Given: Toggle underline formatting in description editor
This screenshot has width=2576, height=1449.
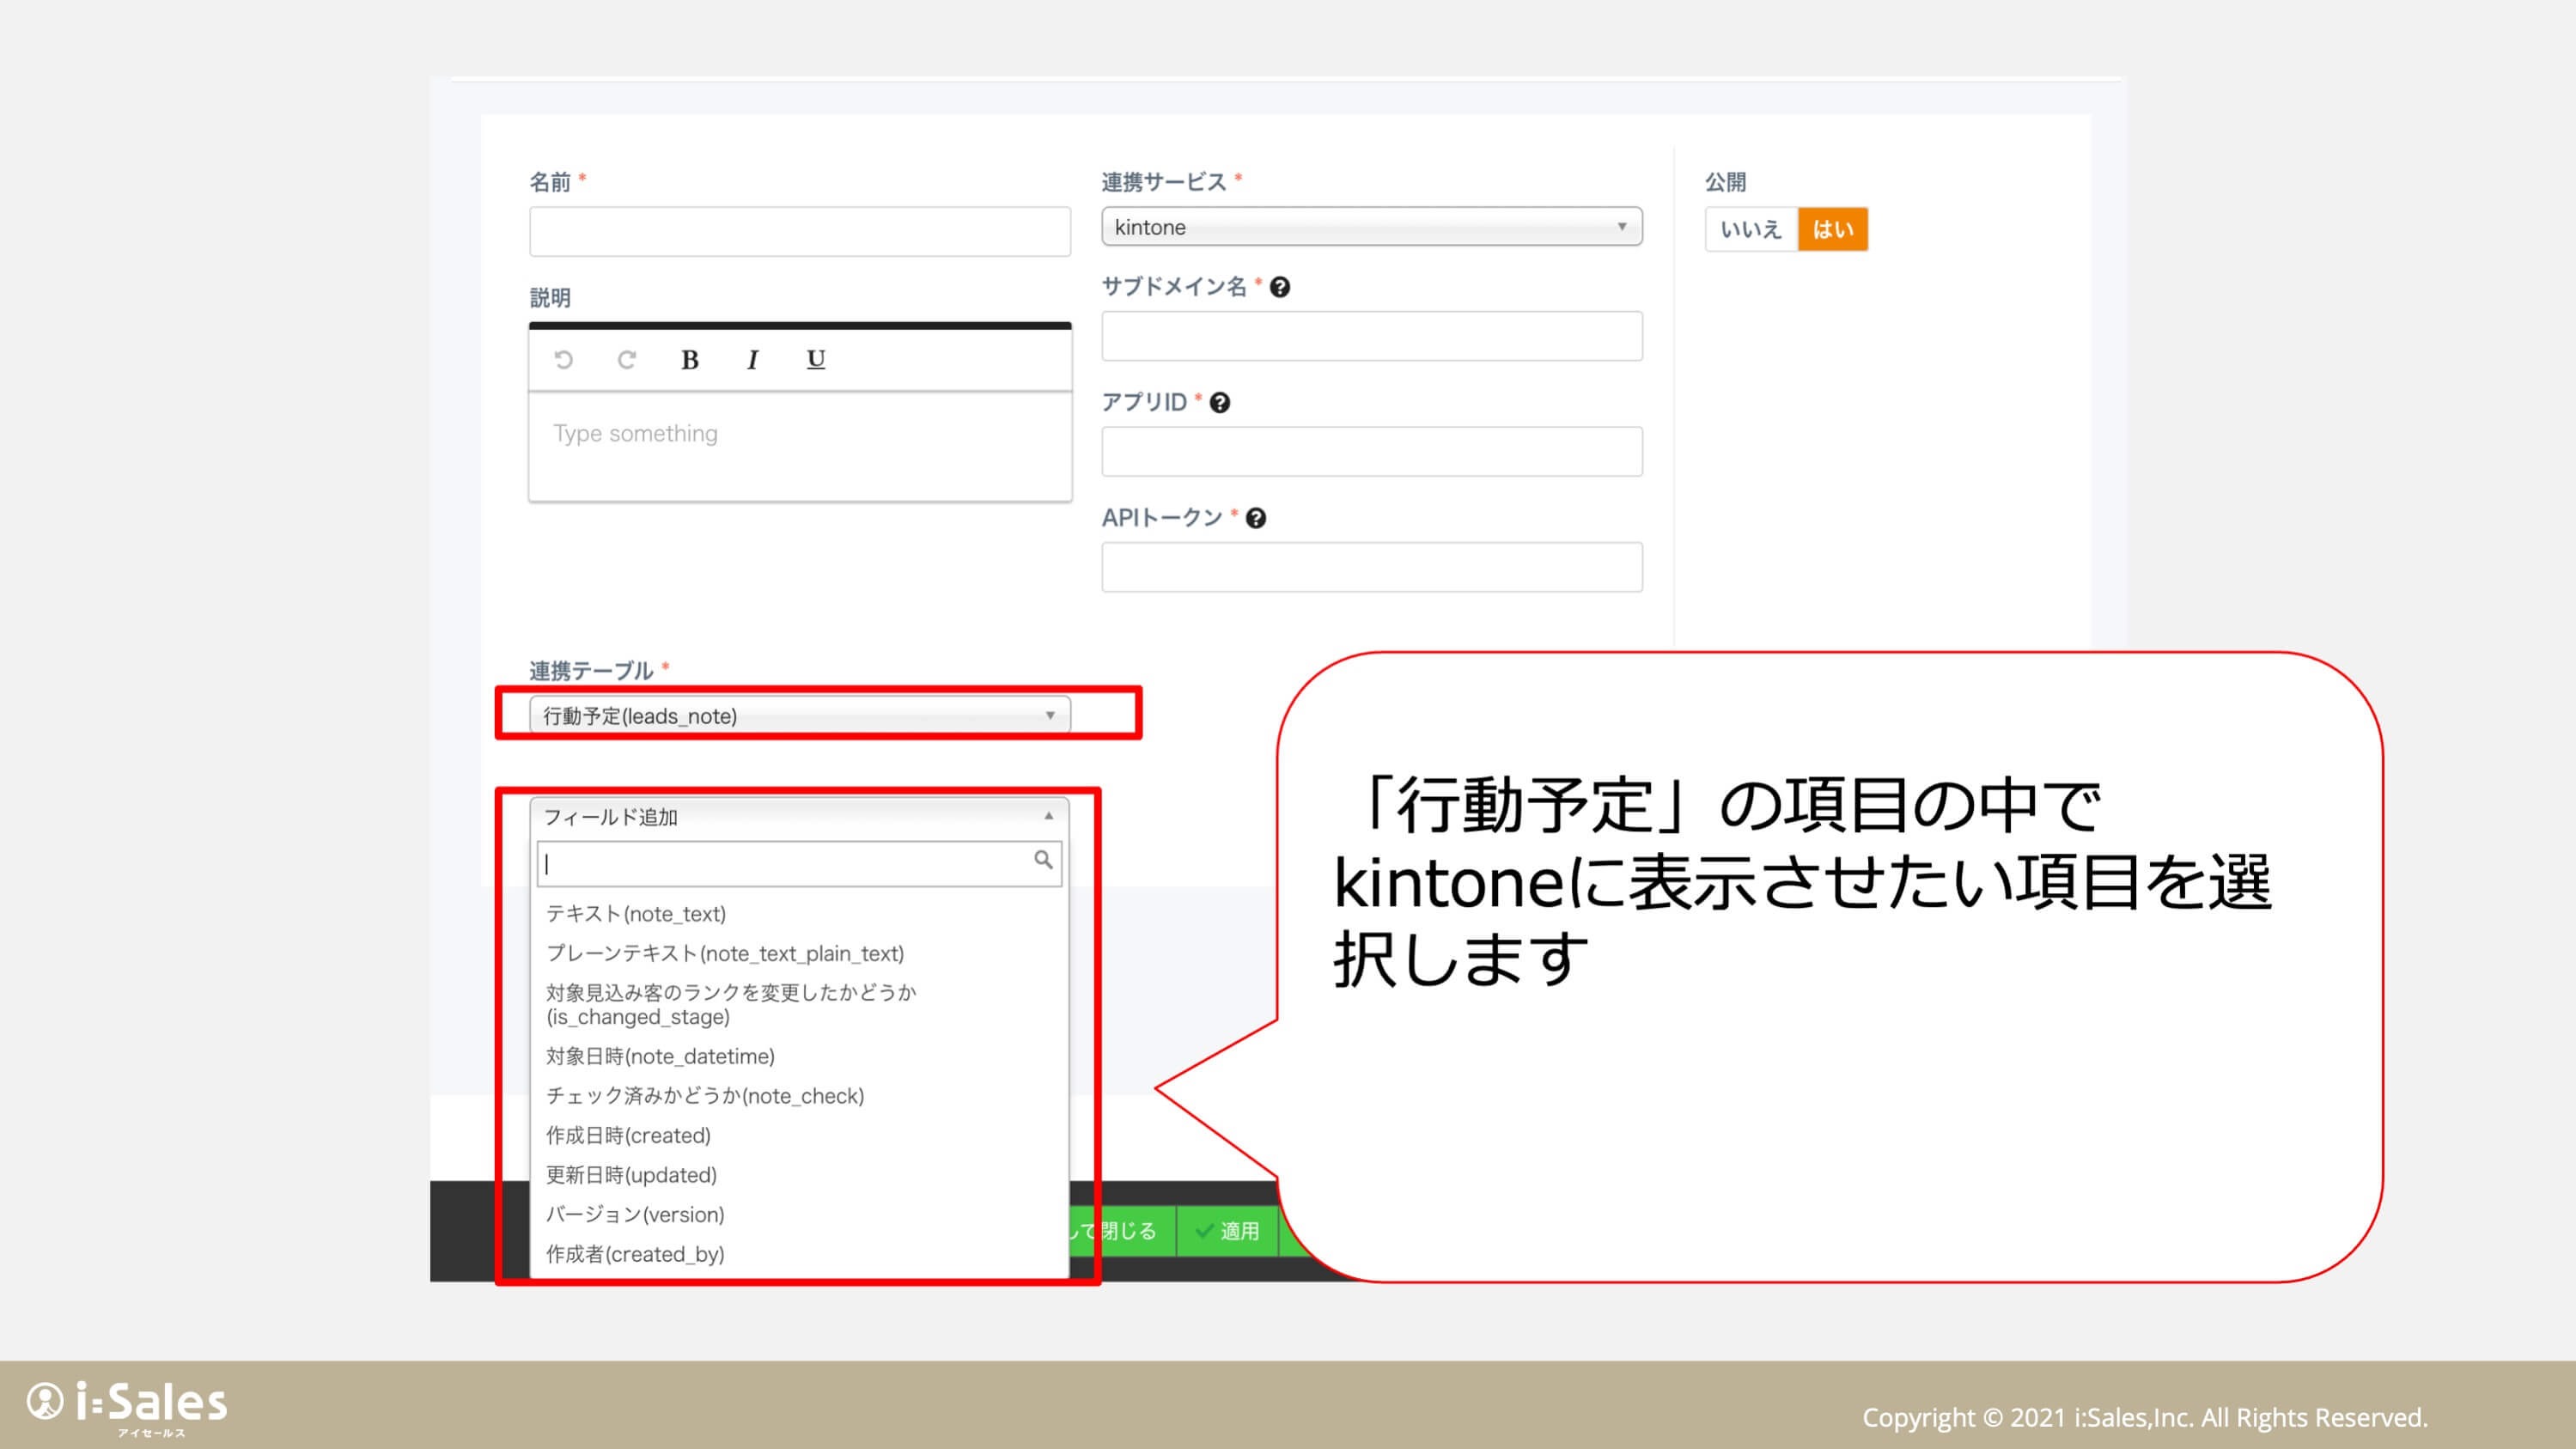Looking at the screenshot, I should tap(816, 359).
